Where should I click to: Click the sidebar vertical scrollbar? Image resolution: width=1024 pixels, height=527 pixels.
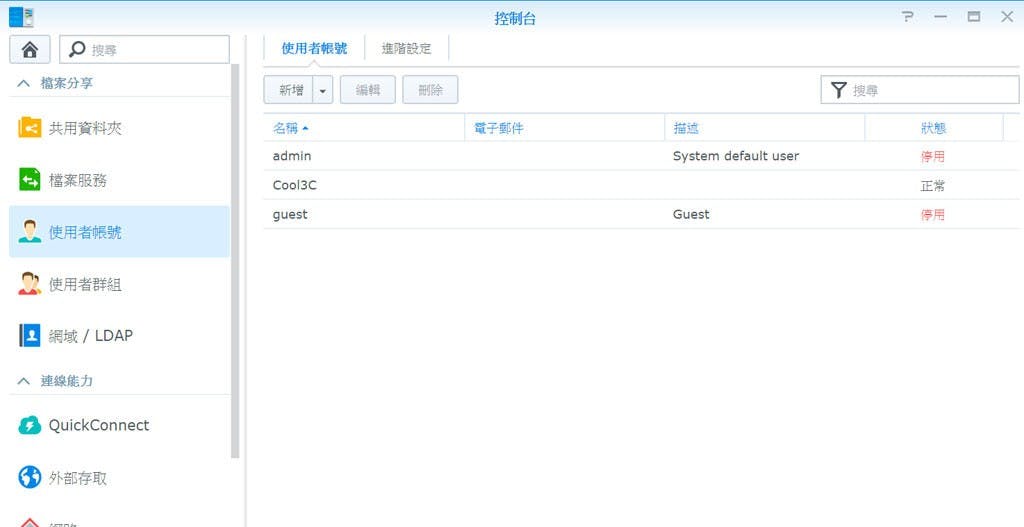(x=235, y=261)
